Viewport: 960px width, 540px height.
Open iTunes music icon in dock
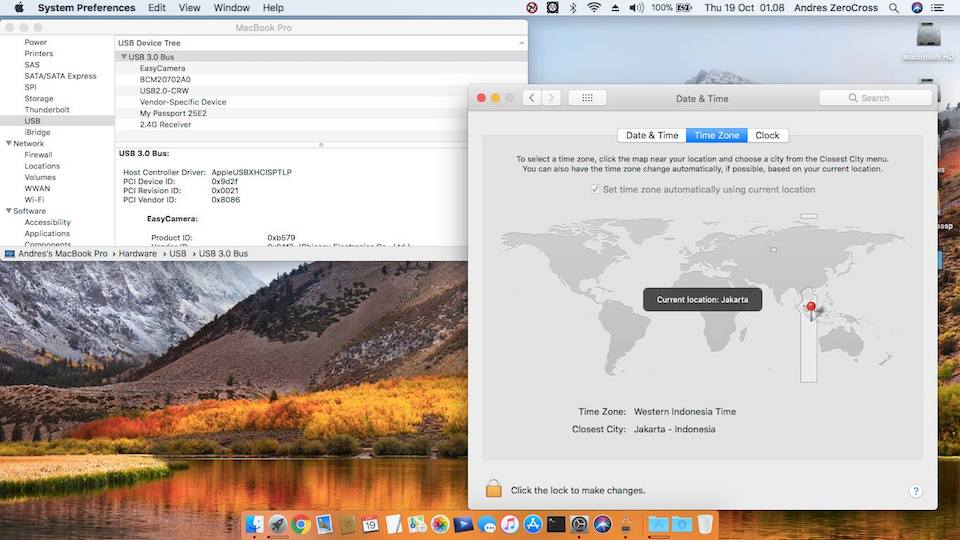[509, 524]
